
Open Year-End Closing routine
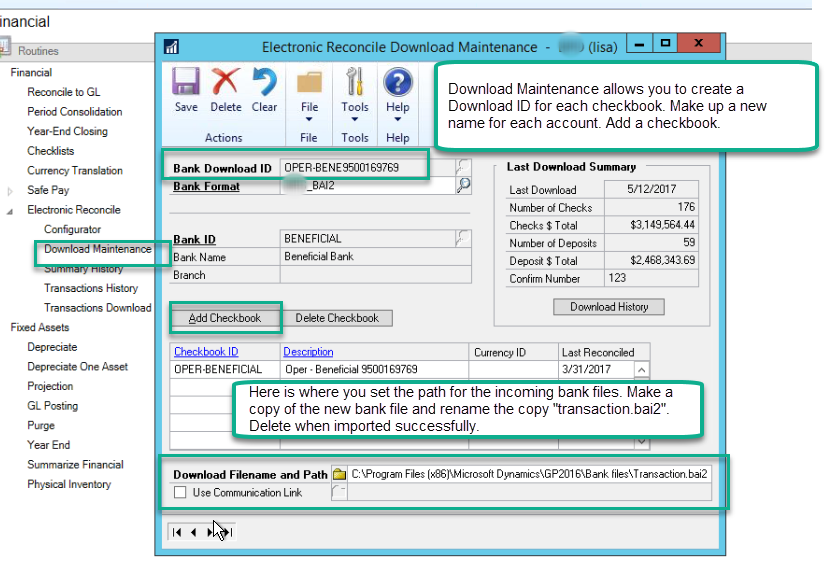tap(67, 131)
